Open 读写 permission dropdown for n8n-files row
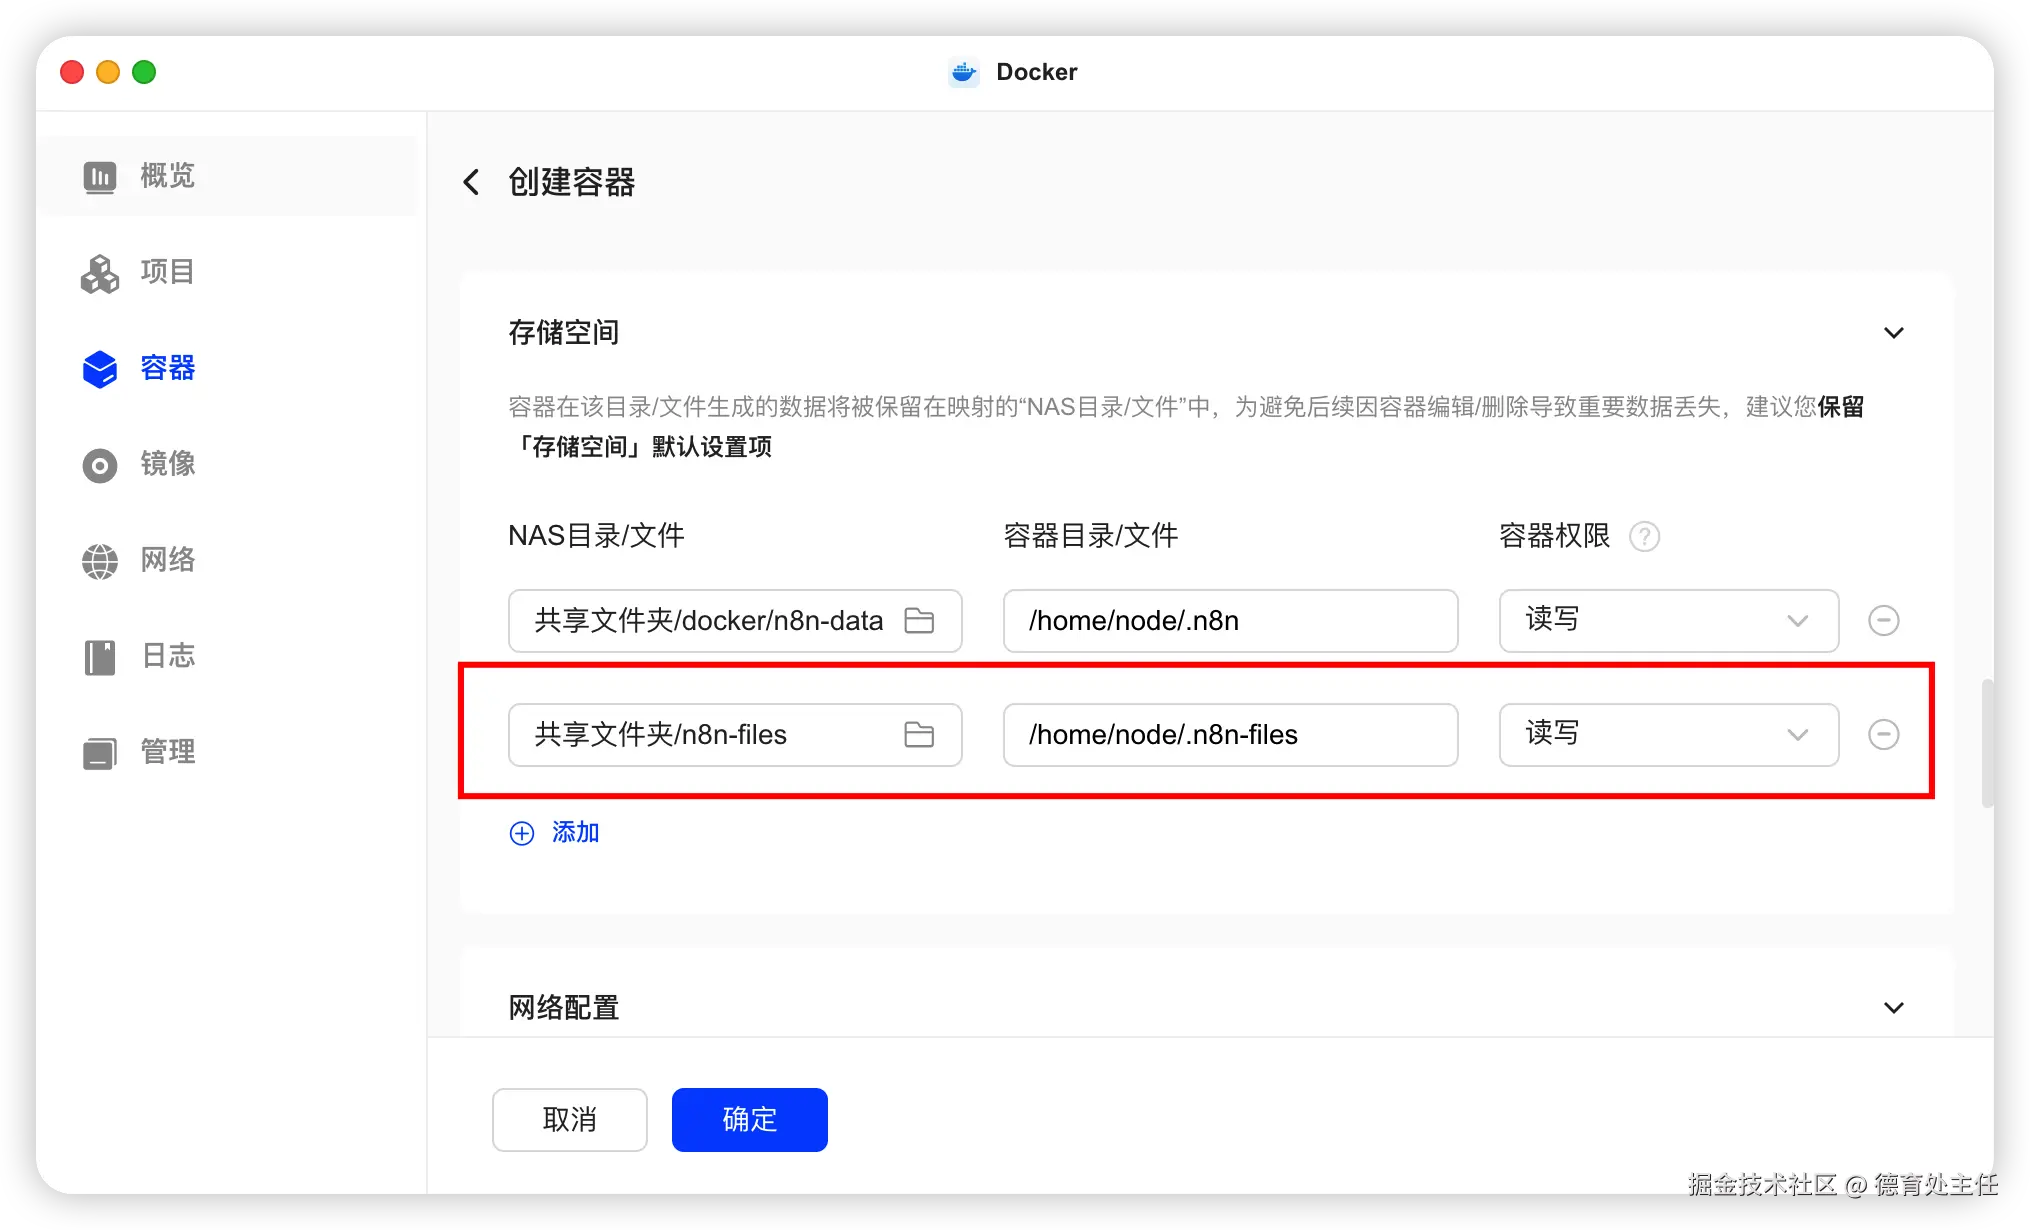Viewport: 2030px width, 1230px height. 1667,735
